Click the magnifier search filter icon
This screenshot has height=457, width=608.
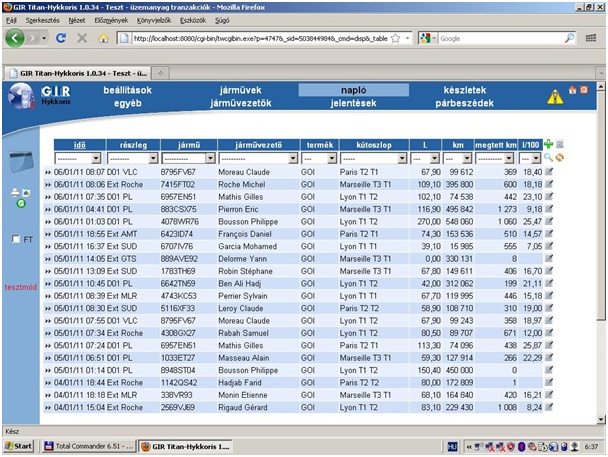coord(548,157)
